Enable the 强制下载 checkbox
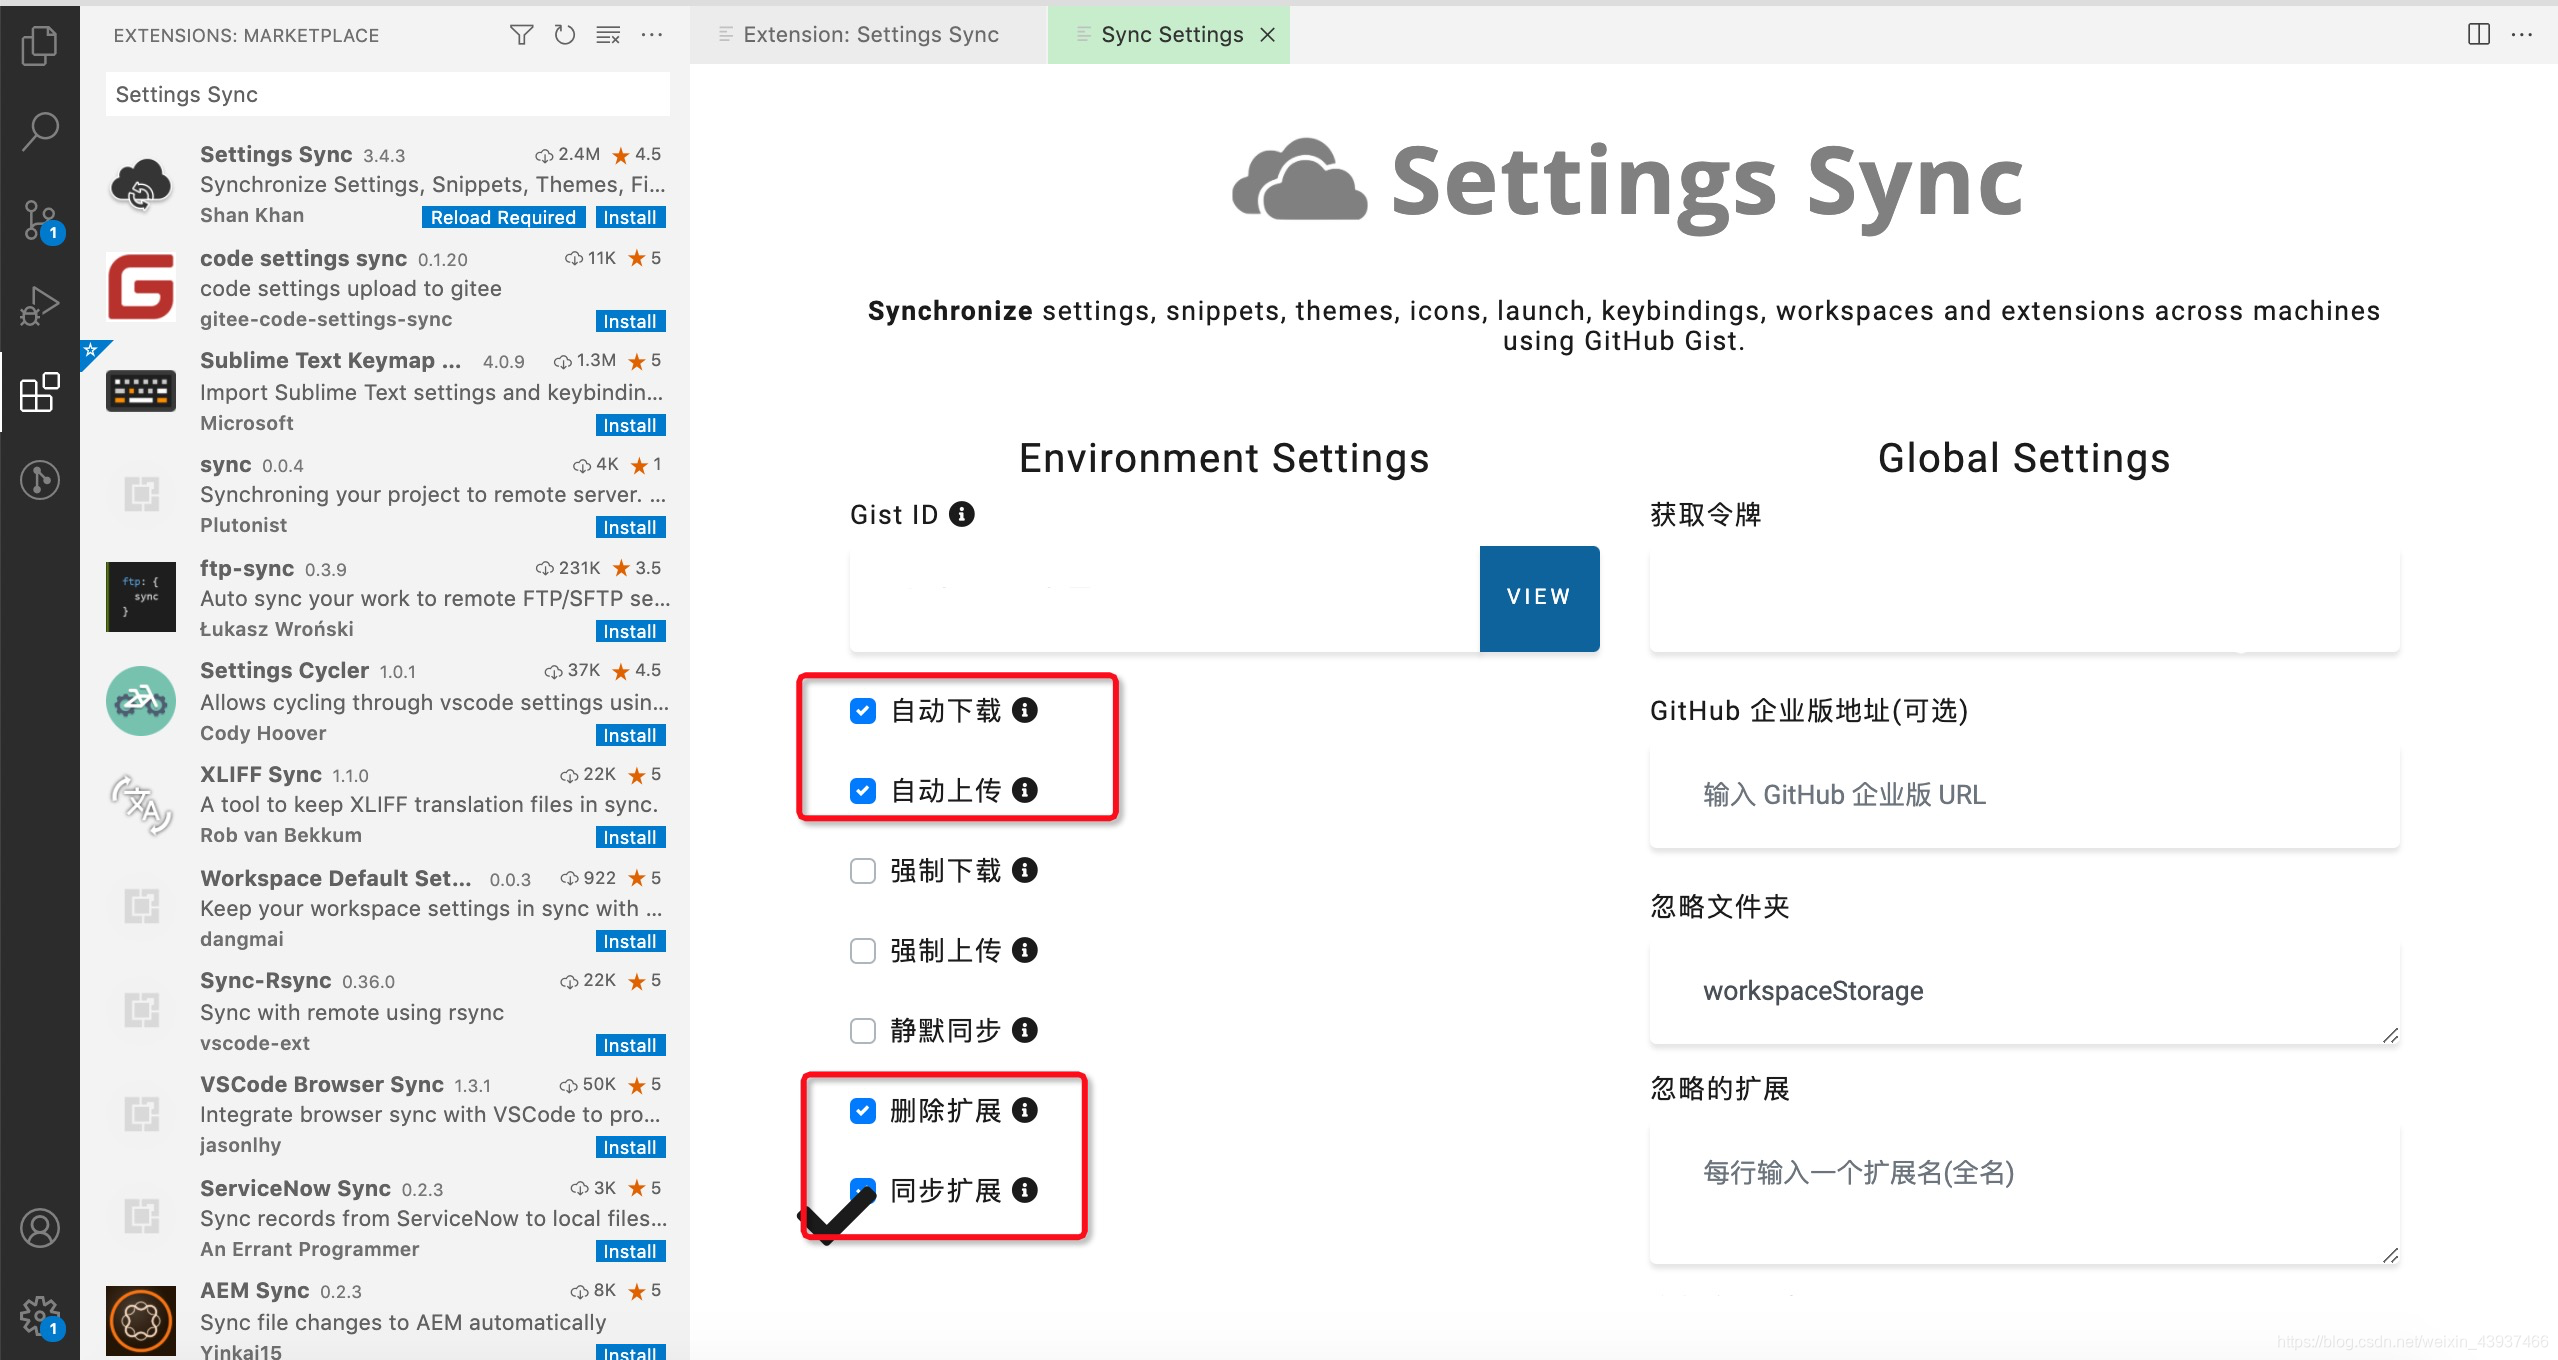This screenshot has height=1360, width=2558. pyautogui.click(x=863, y=871)
